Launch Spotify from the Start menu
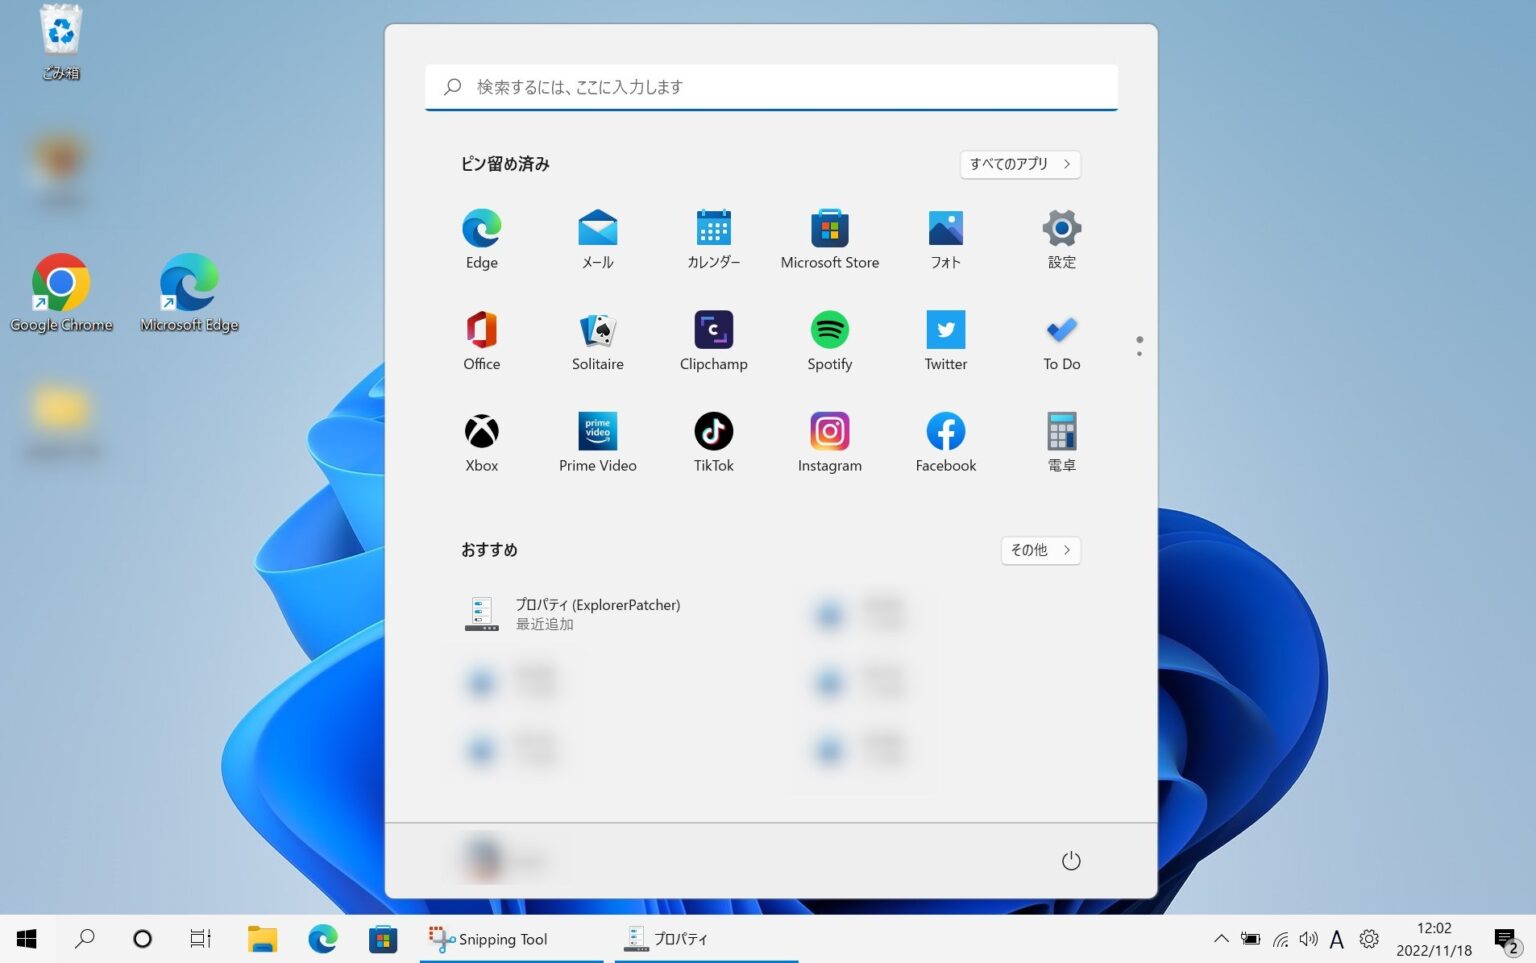Viewport: 1536px width, 963px height. (x=829, y=339)
